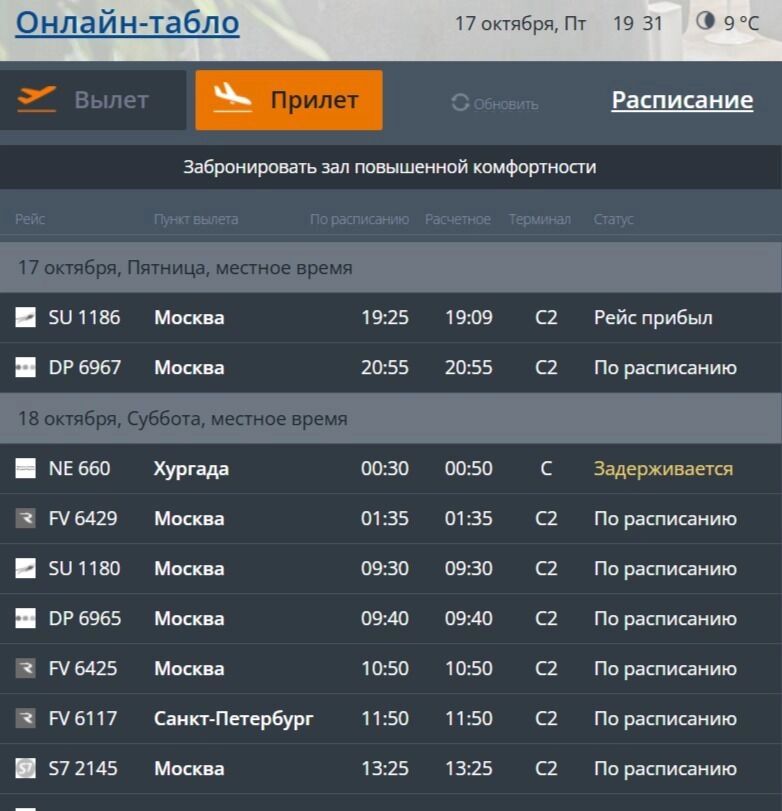
Task: Open the Расписание schedule link
Action: 682,100
